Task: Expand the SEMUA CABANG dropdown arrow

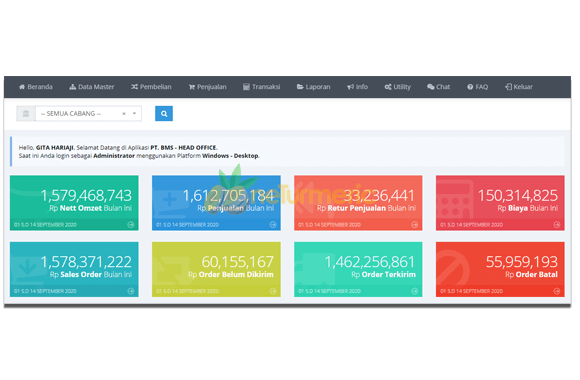Action: pos(135,114)
